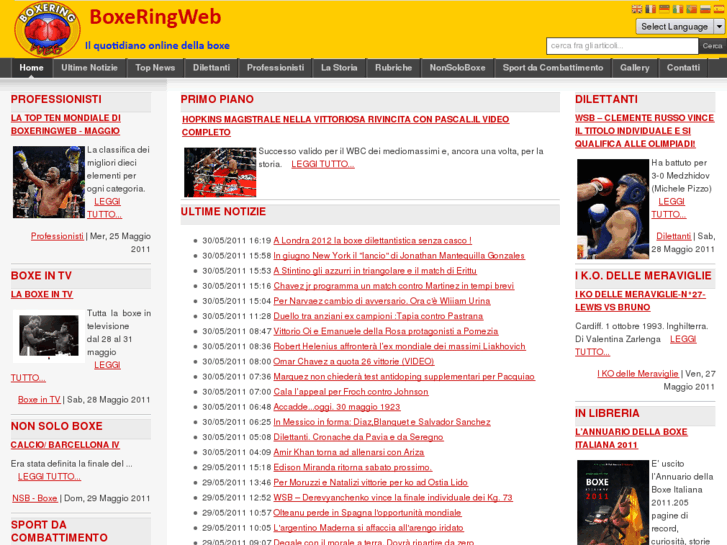Screen dimensions: 727x545
Task: Open Sport da Combattimento menu item
Action: pyautogui.click(x=553, y=68)
